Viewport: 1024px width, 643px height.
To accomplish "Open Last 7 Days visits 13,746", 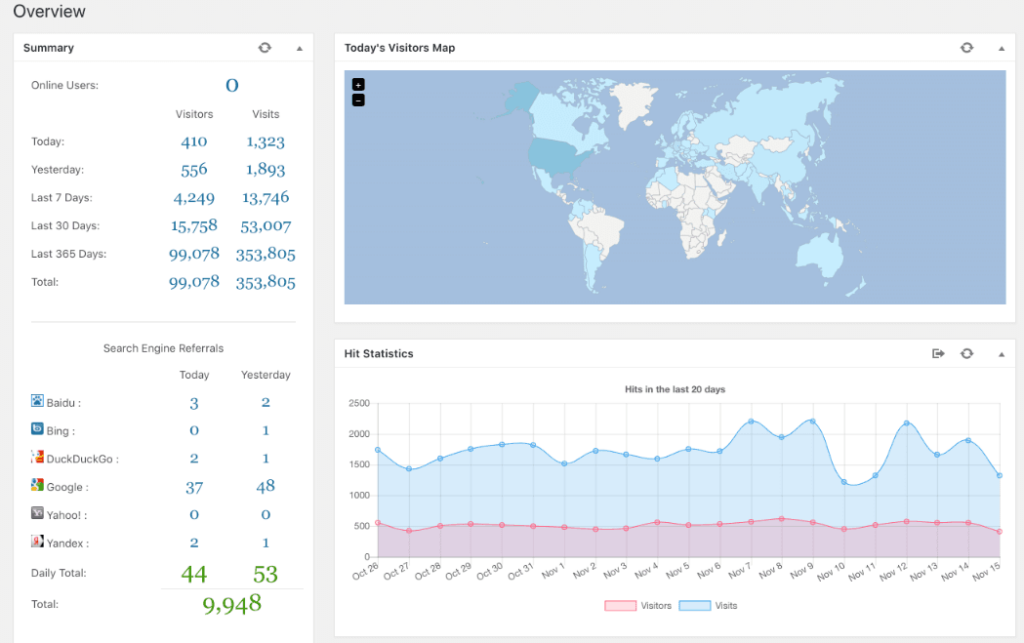I will pos(265,198).
